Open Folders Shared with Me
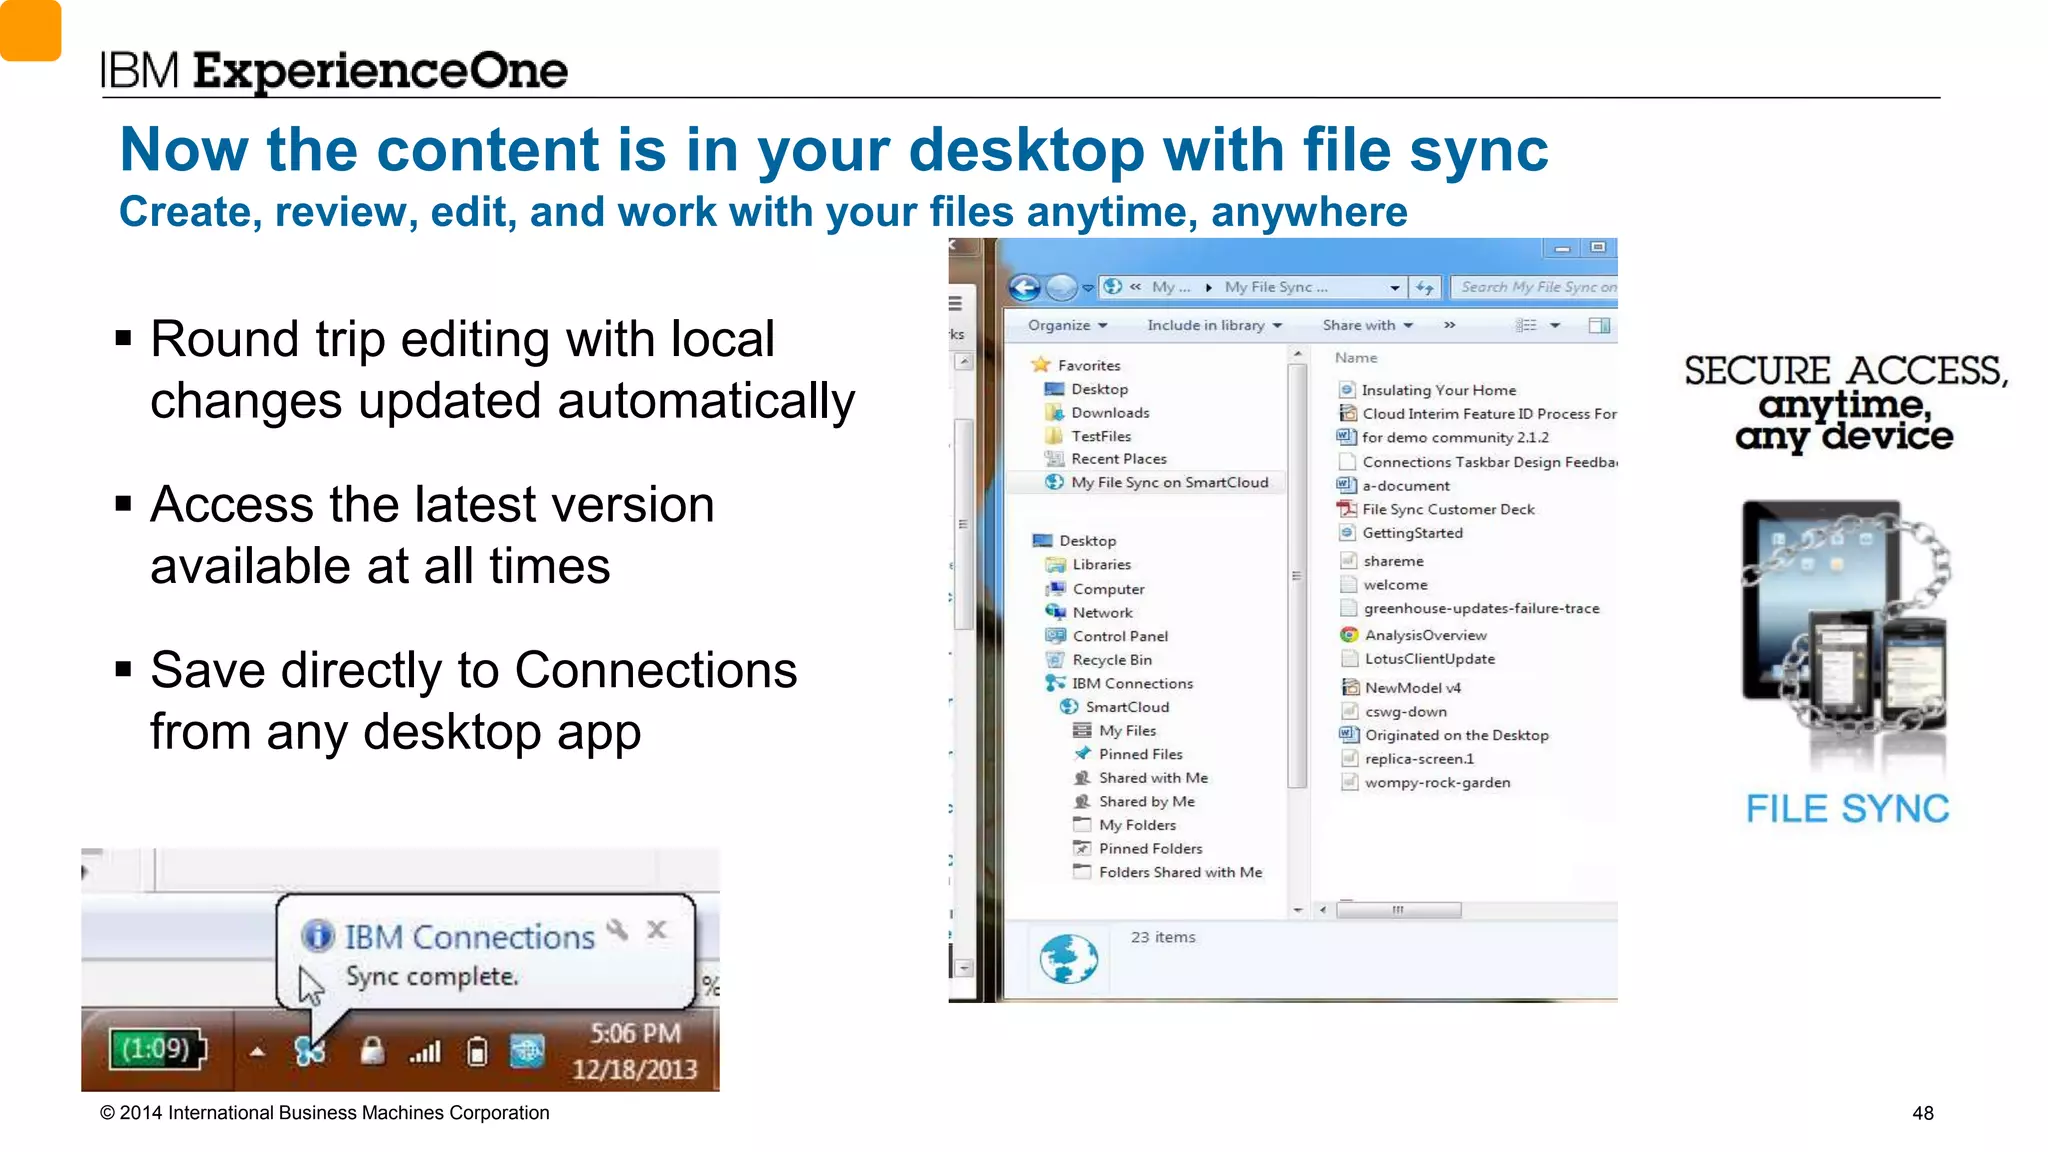Viewport: 2048px width, 1152px height. point(1168,872)
